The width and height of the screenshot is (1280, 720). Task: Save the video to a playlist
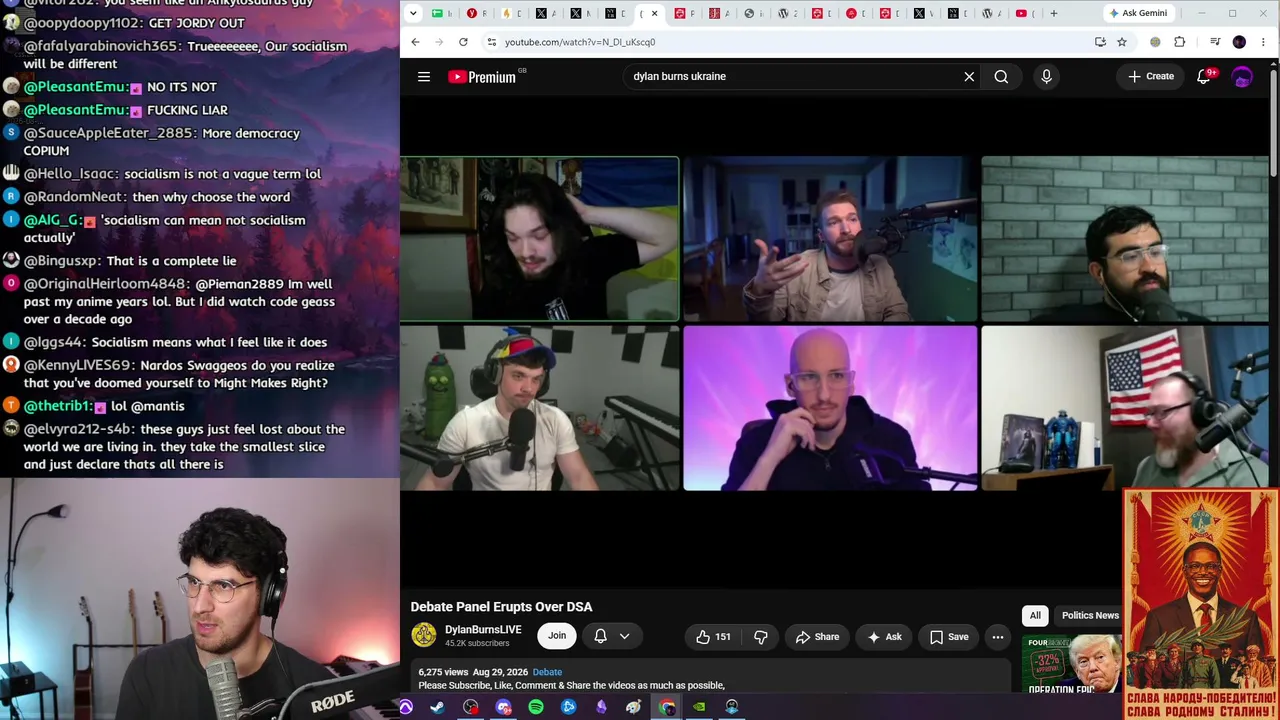948,637
